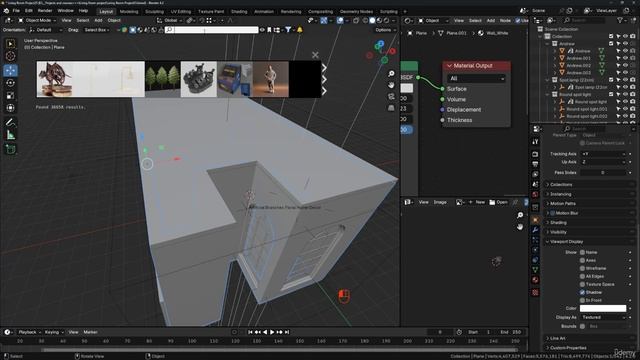Image resolution: width=640 pixels, height=360 pixels.
Task: Open the Render menu
Action: point(45,11)
